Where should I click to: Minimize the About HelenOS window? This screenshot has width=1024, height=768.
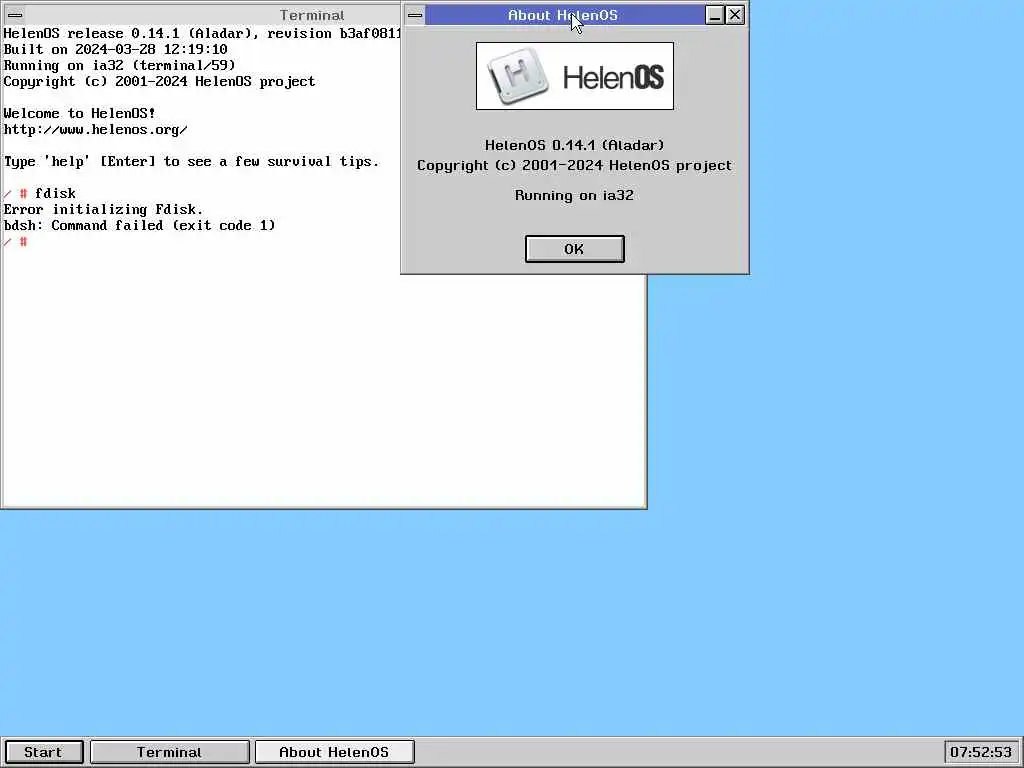tap(715, 15)
